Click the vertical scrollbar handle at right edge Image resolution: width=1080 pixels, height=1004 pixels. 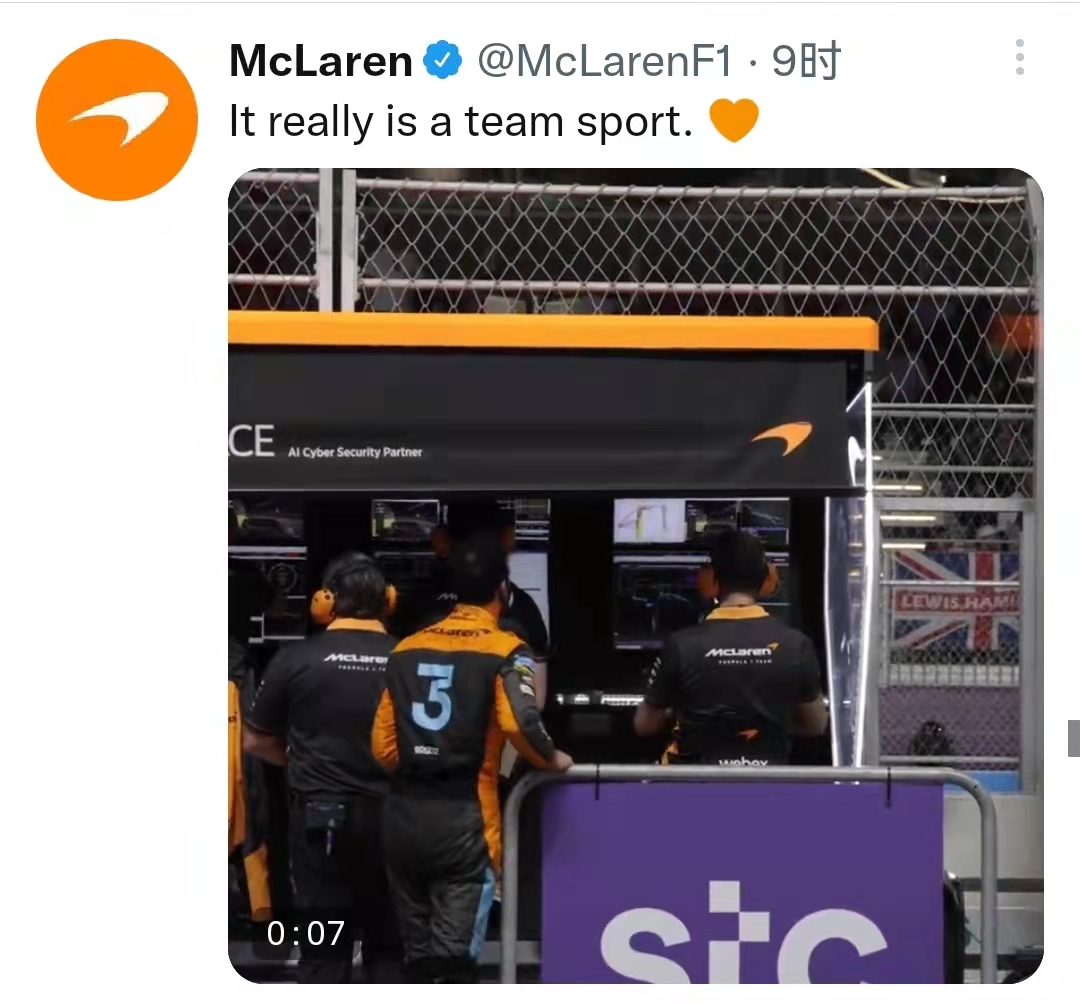point(1074,738)
